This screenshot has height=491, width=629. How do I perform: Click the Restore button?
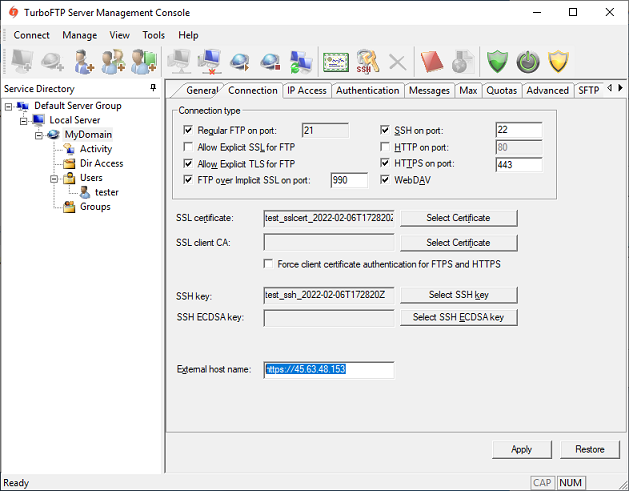click(x=590, y=449)
